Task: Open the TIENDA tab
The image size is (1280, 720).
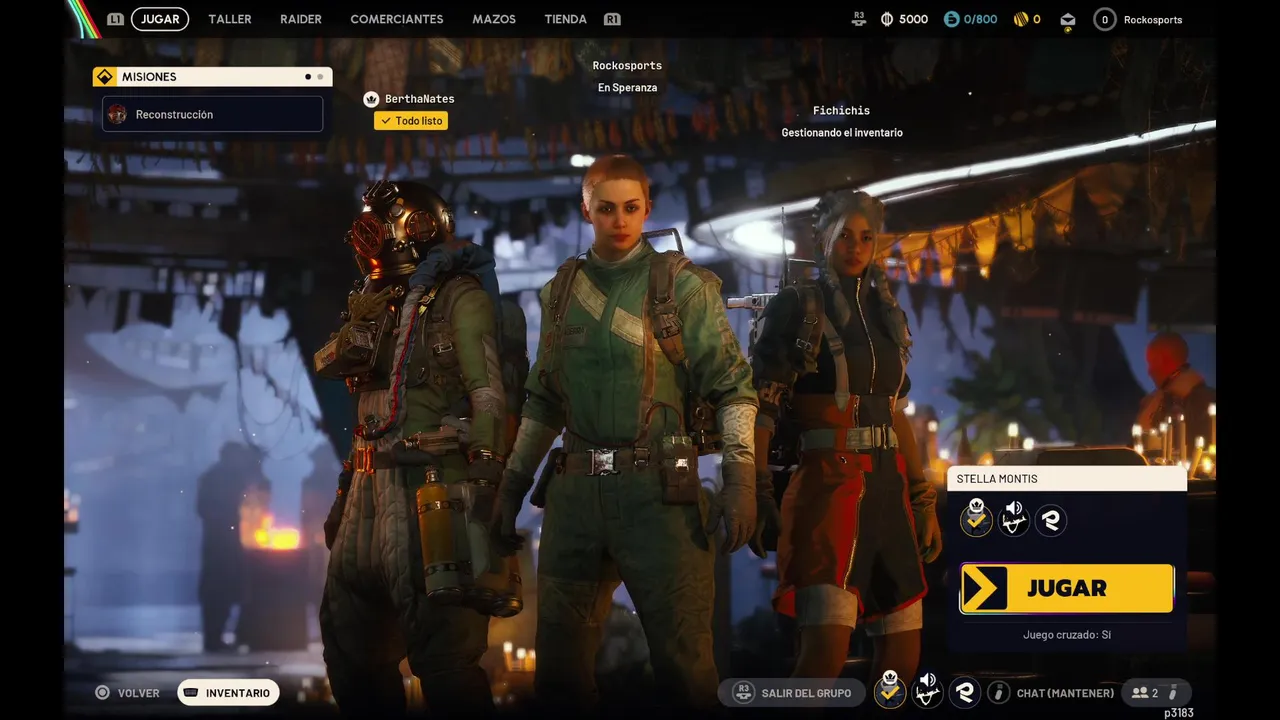Action: click(566, 19)
